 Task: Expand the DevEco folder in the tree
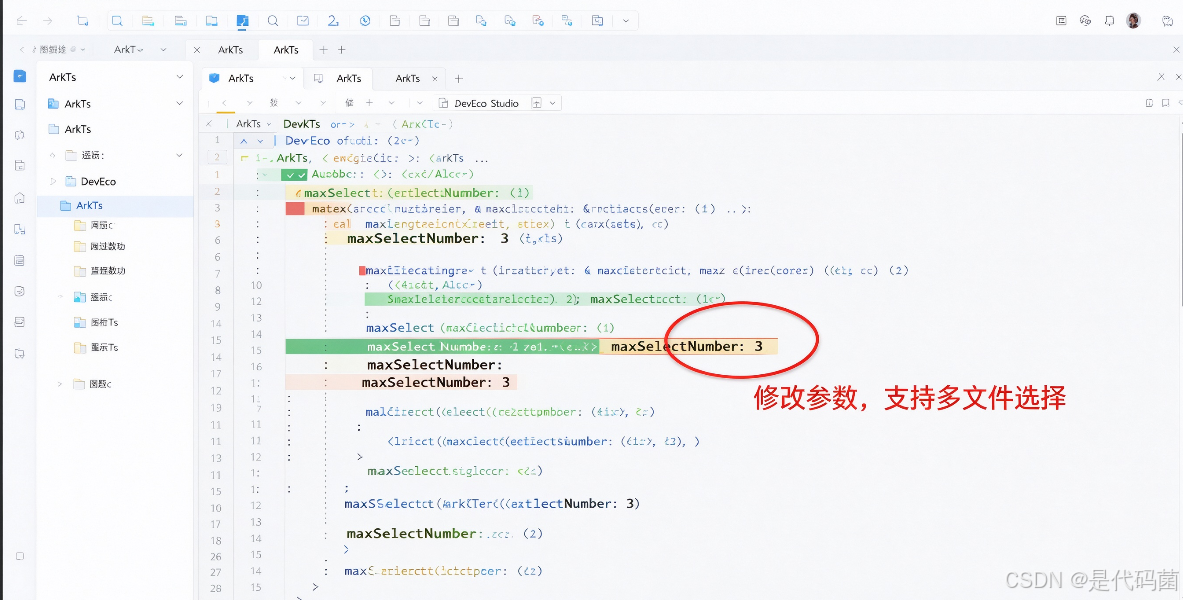coord(54,181)
